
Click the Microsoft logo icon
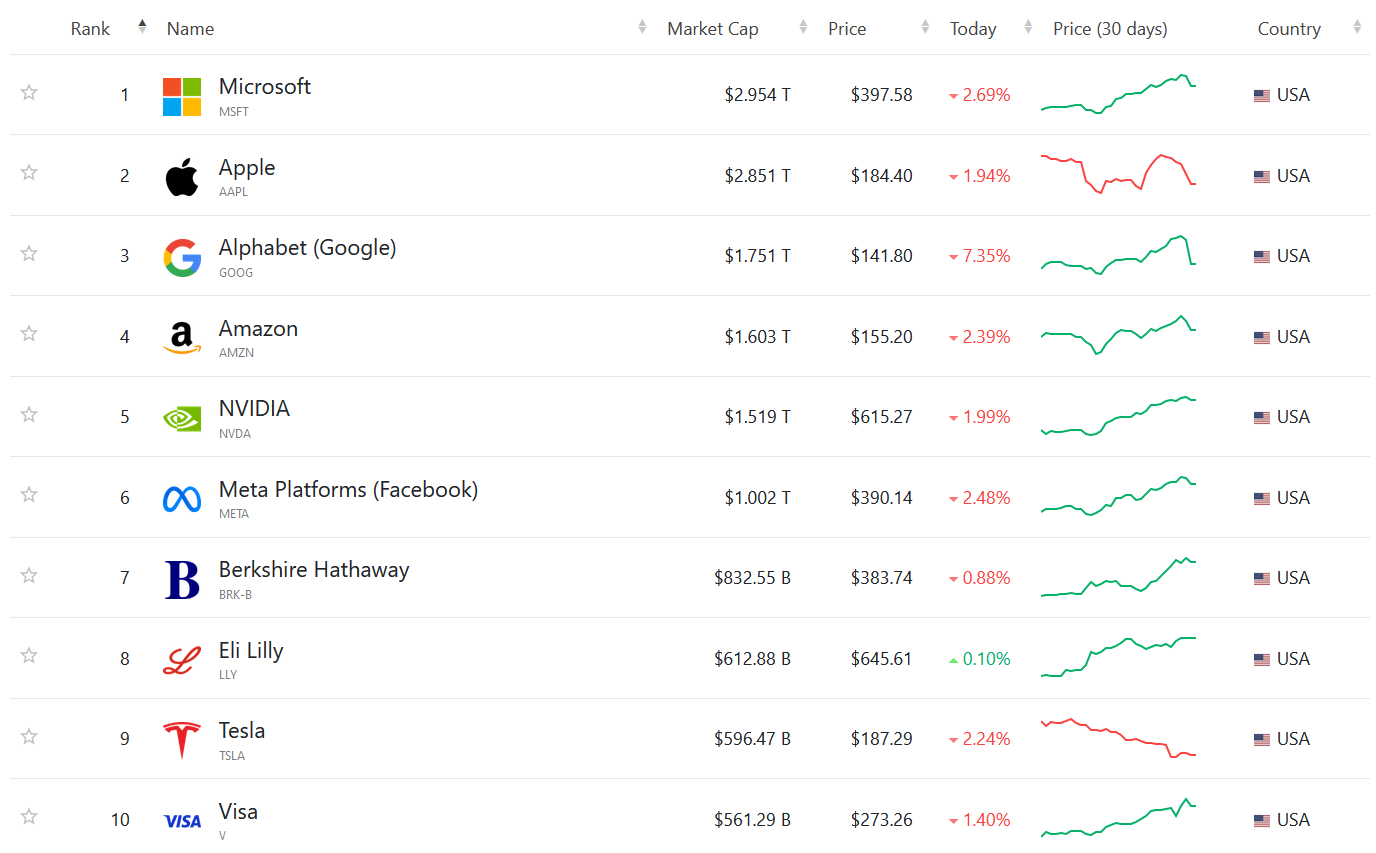pos(182,97)
